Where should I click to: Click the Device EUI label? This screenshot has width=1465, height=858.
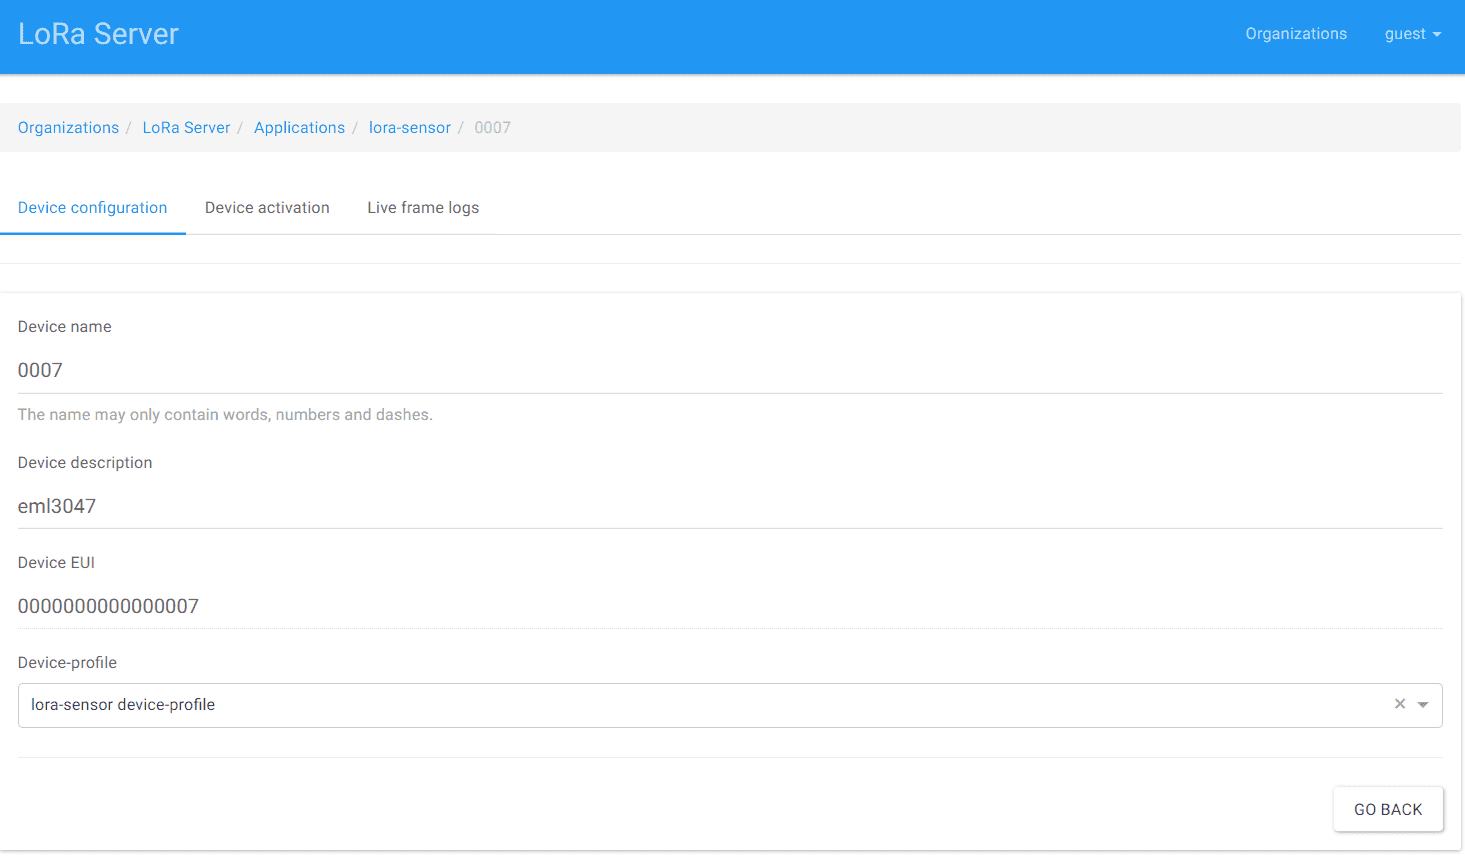(x=56, y=563)
